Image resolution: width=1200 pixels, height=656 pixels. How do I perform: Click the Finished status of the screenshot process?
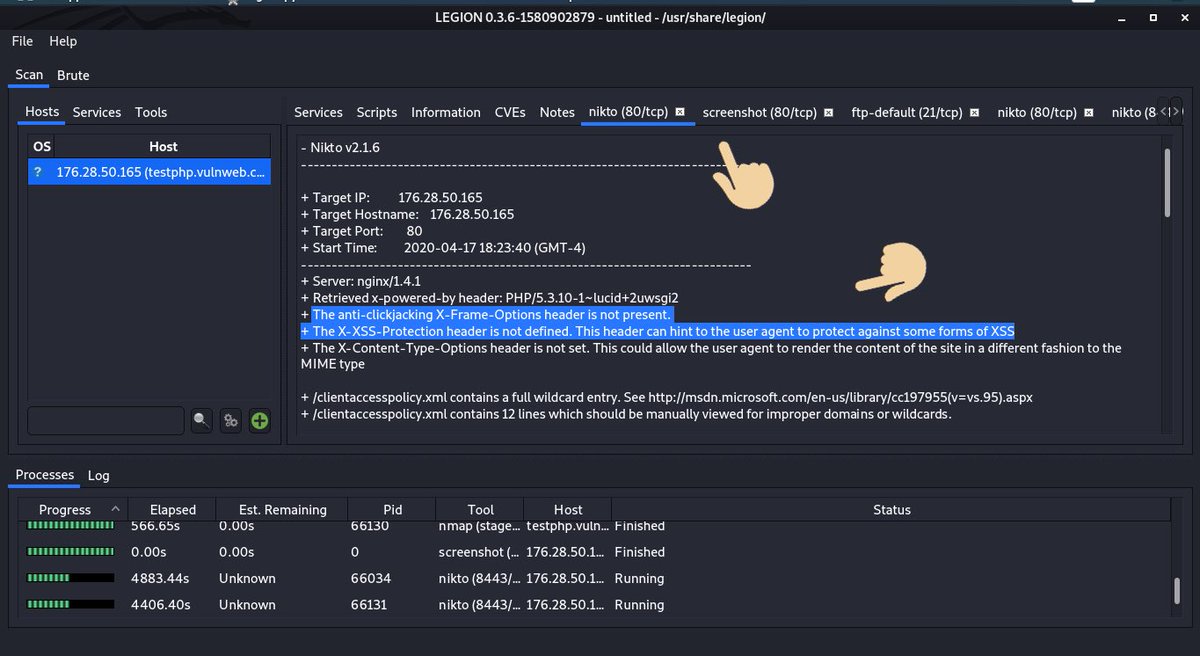639,552
